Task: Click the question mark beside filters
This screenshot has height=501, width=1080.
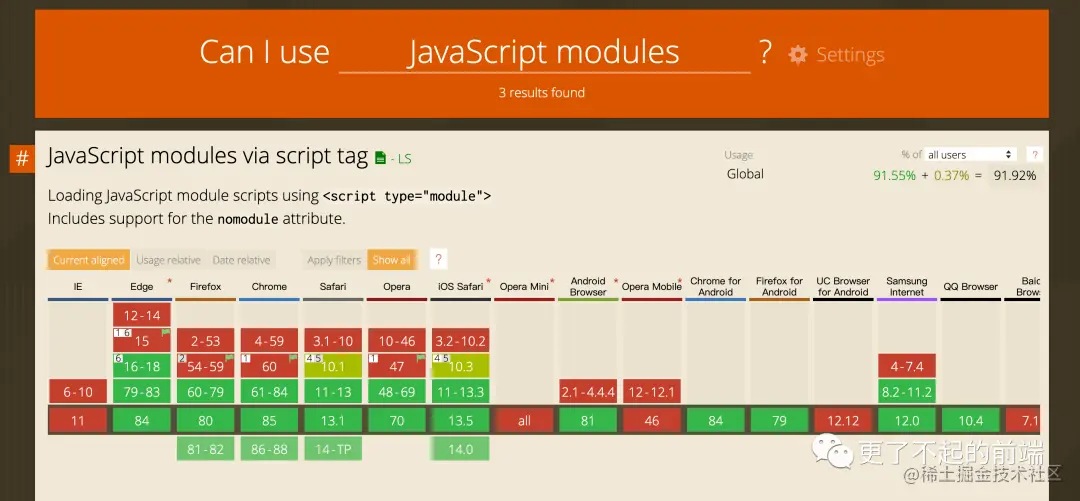Action: point(437,260)
